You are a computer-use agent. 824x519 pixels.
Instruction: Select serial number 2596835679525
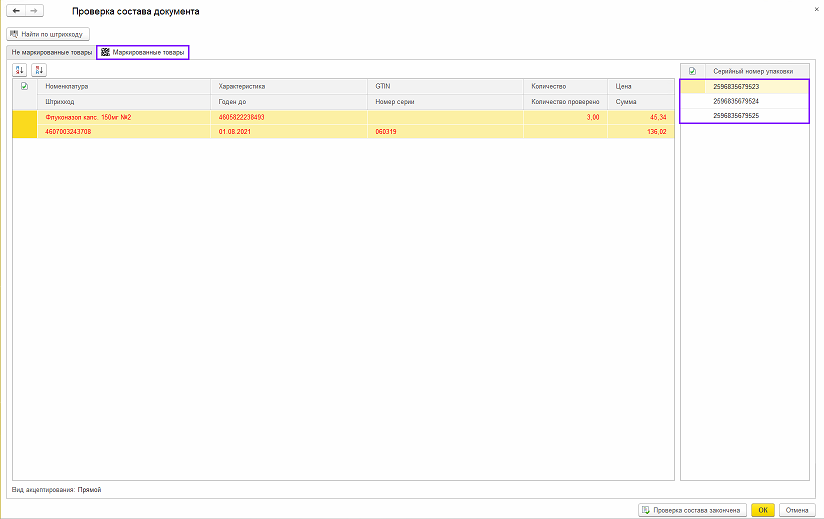click(735, 116)
